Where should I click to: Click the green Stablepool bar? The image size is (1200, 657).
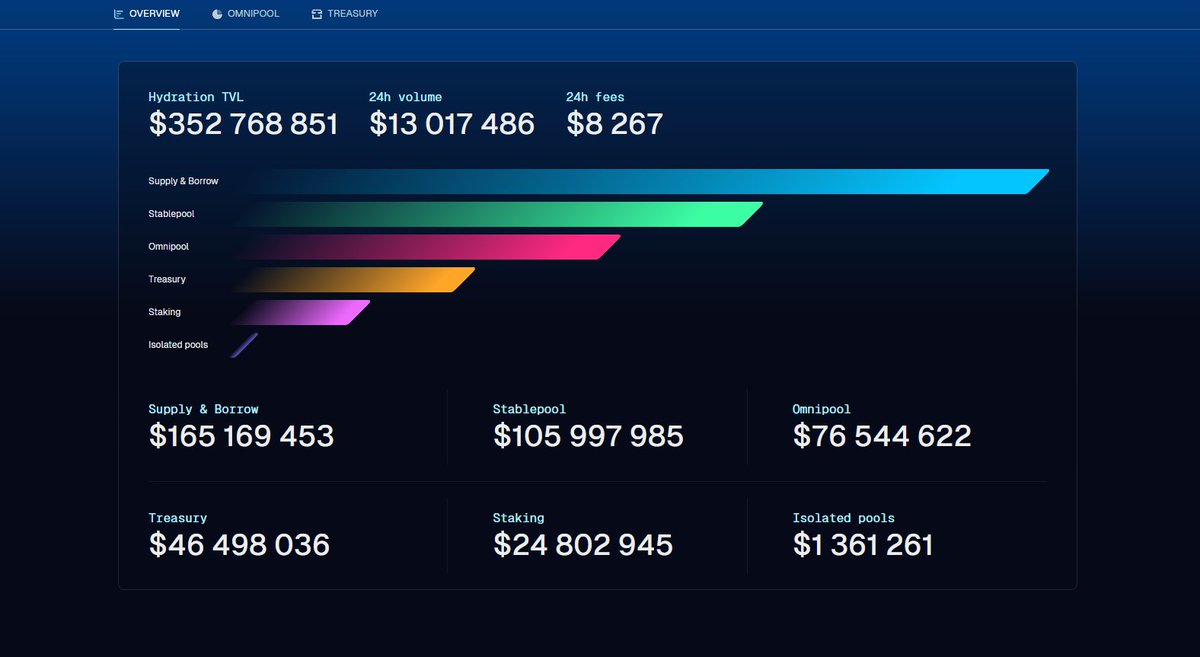[x=497, y=214]
